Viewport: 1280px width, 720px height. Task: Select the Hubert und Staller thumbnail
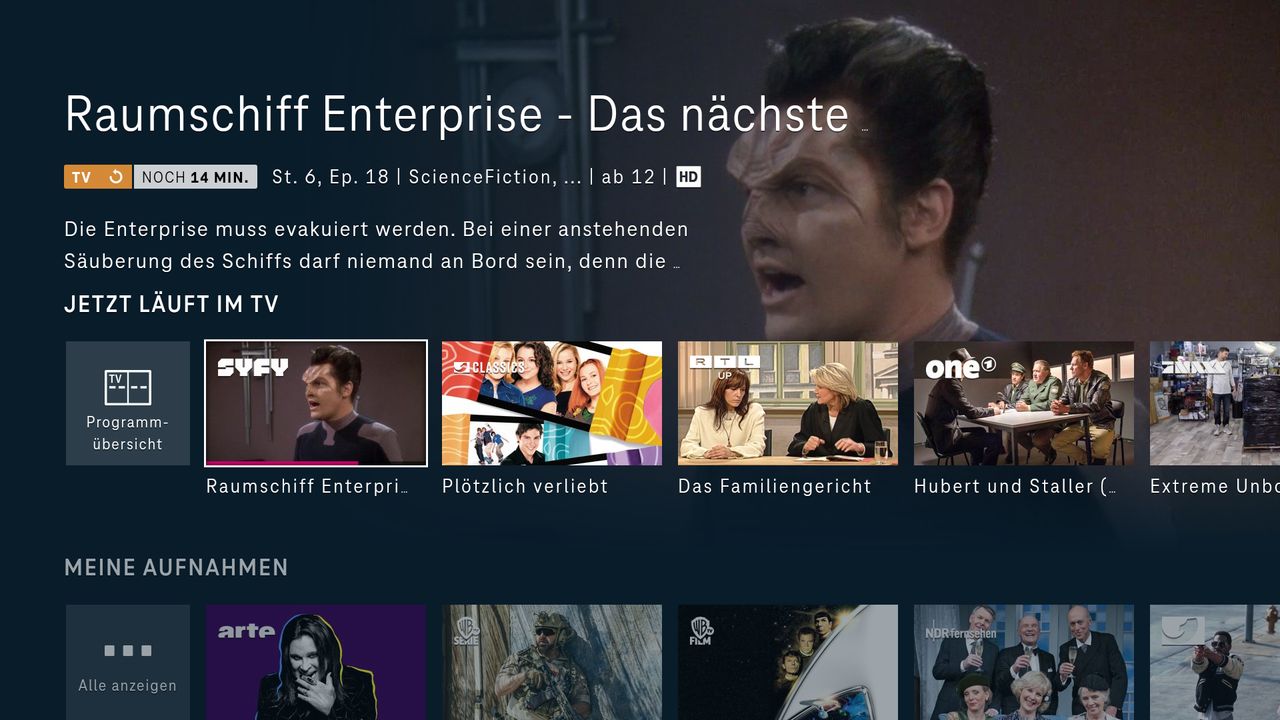click(x=1024, y=403)
